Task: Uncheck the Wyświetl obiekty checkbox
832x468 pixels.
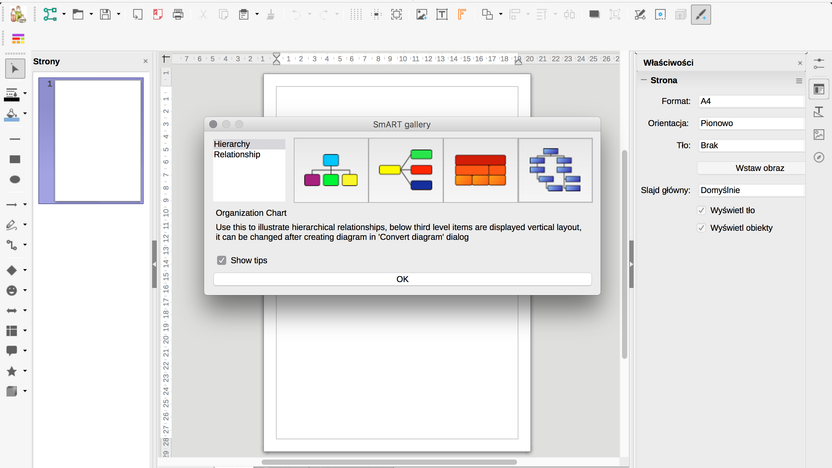Action: click(701, 228)
